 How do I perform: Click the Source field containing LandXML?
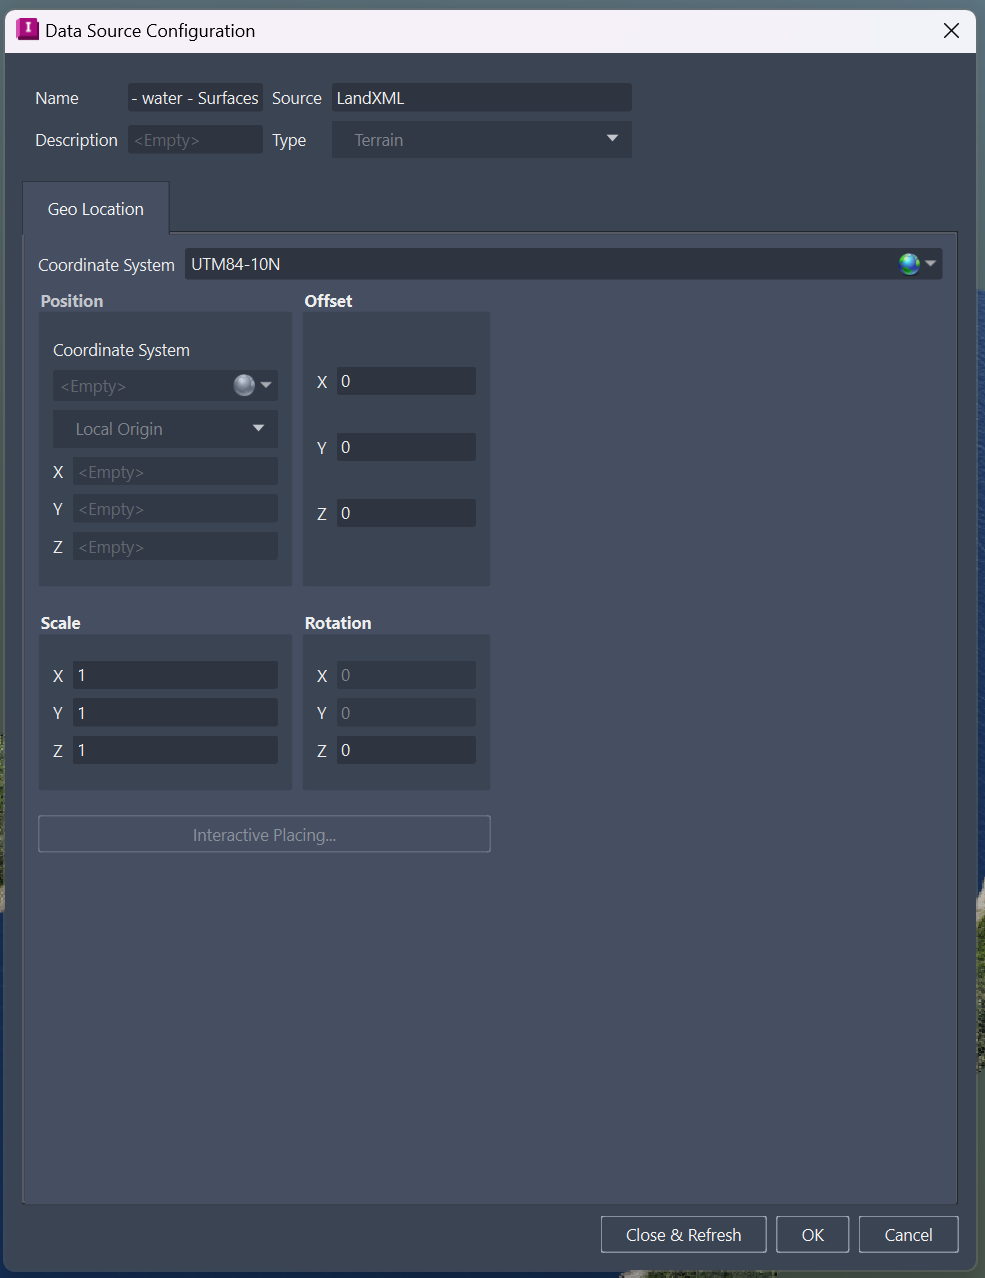coord(481,97)
